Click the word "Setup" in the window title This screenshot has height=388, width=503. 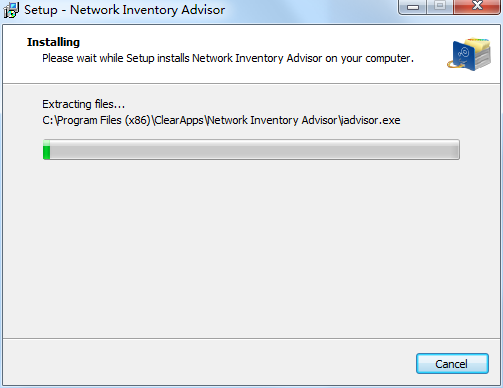41,10
